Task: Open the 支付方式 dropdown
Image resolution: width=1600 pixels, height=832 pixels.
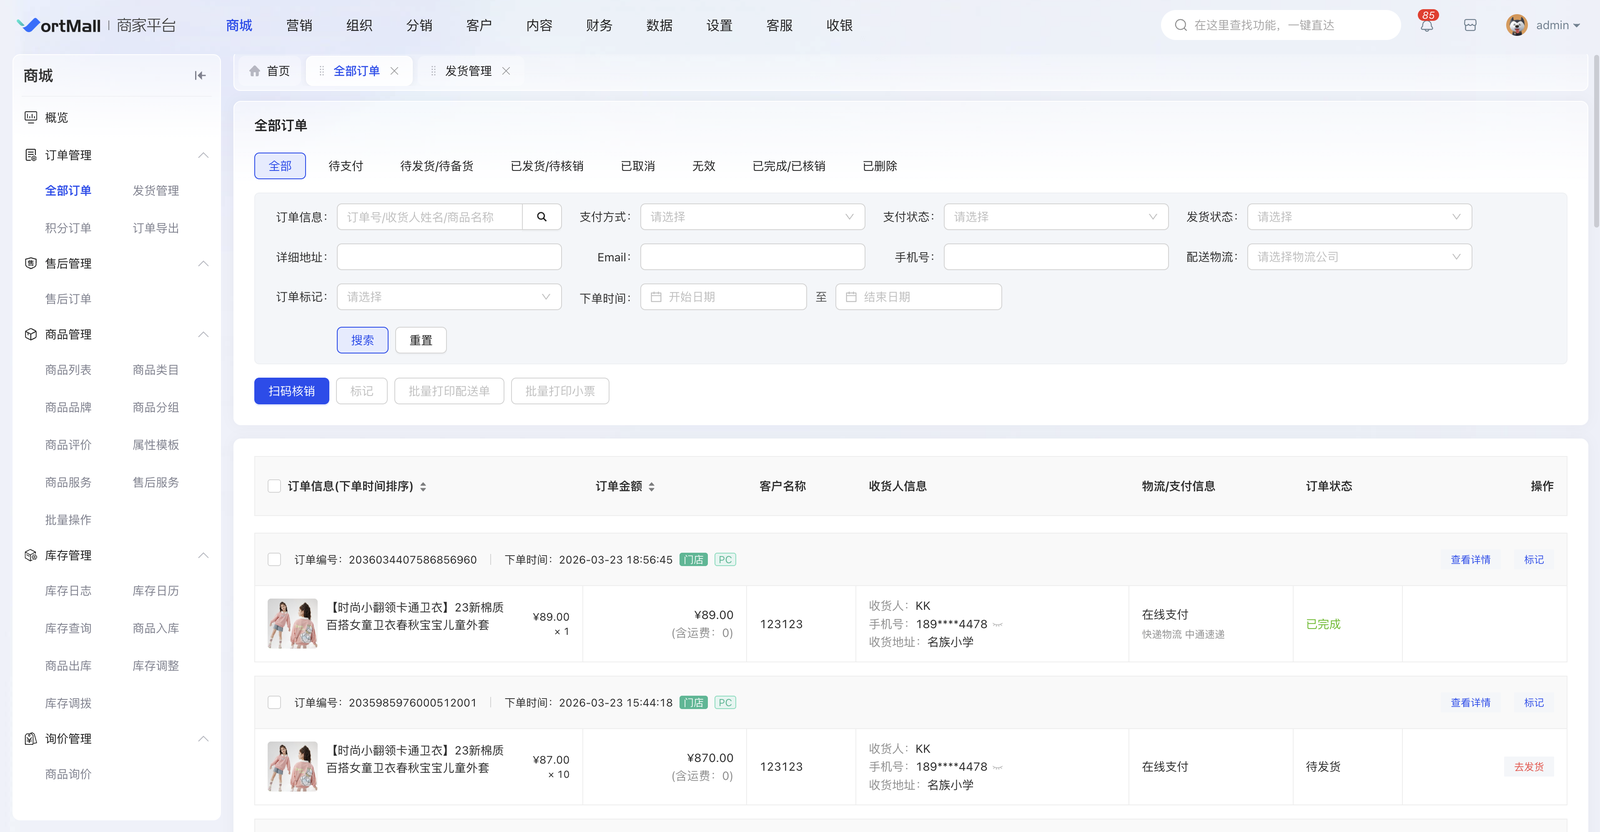Action: [752, 217]
